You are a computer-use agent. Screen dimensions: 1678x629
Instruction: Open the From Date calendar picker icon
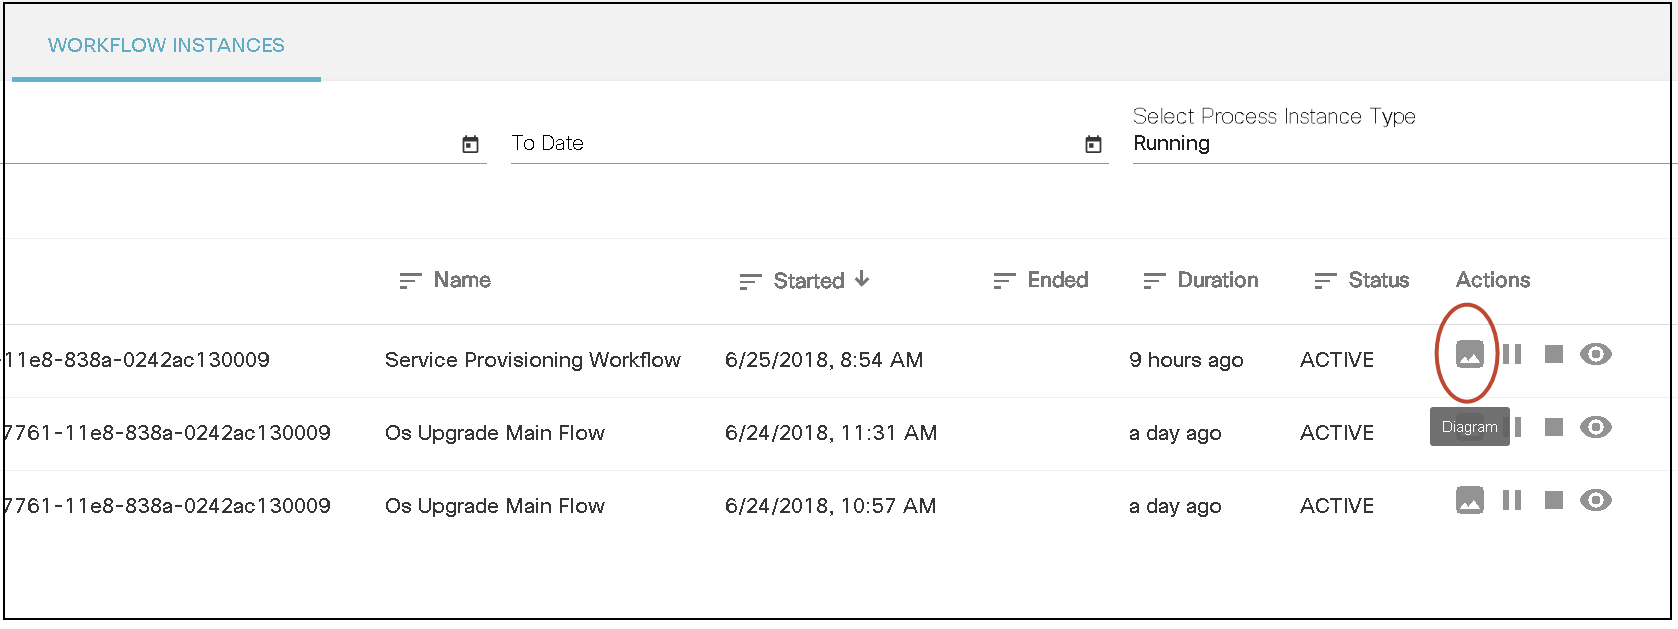(x=470, y=145)
